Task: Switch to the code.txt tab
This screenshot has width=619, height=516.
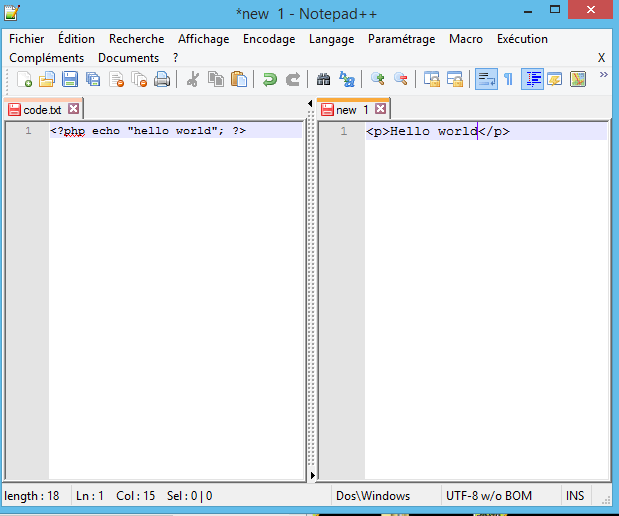Action: (42, 110)
